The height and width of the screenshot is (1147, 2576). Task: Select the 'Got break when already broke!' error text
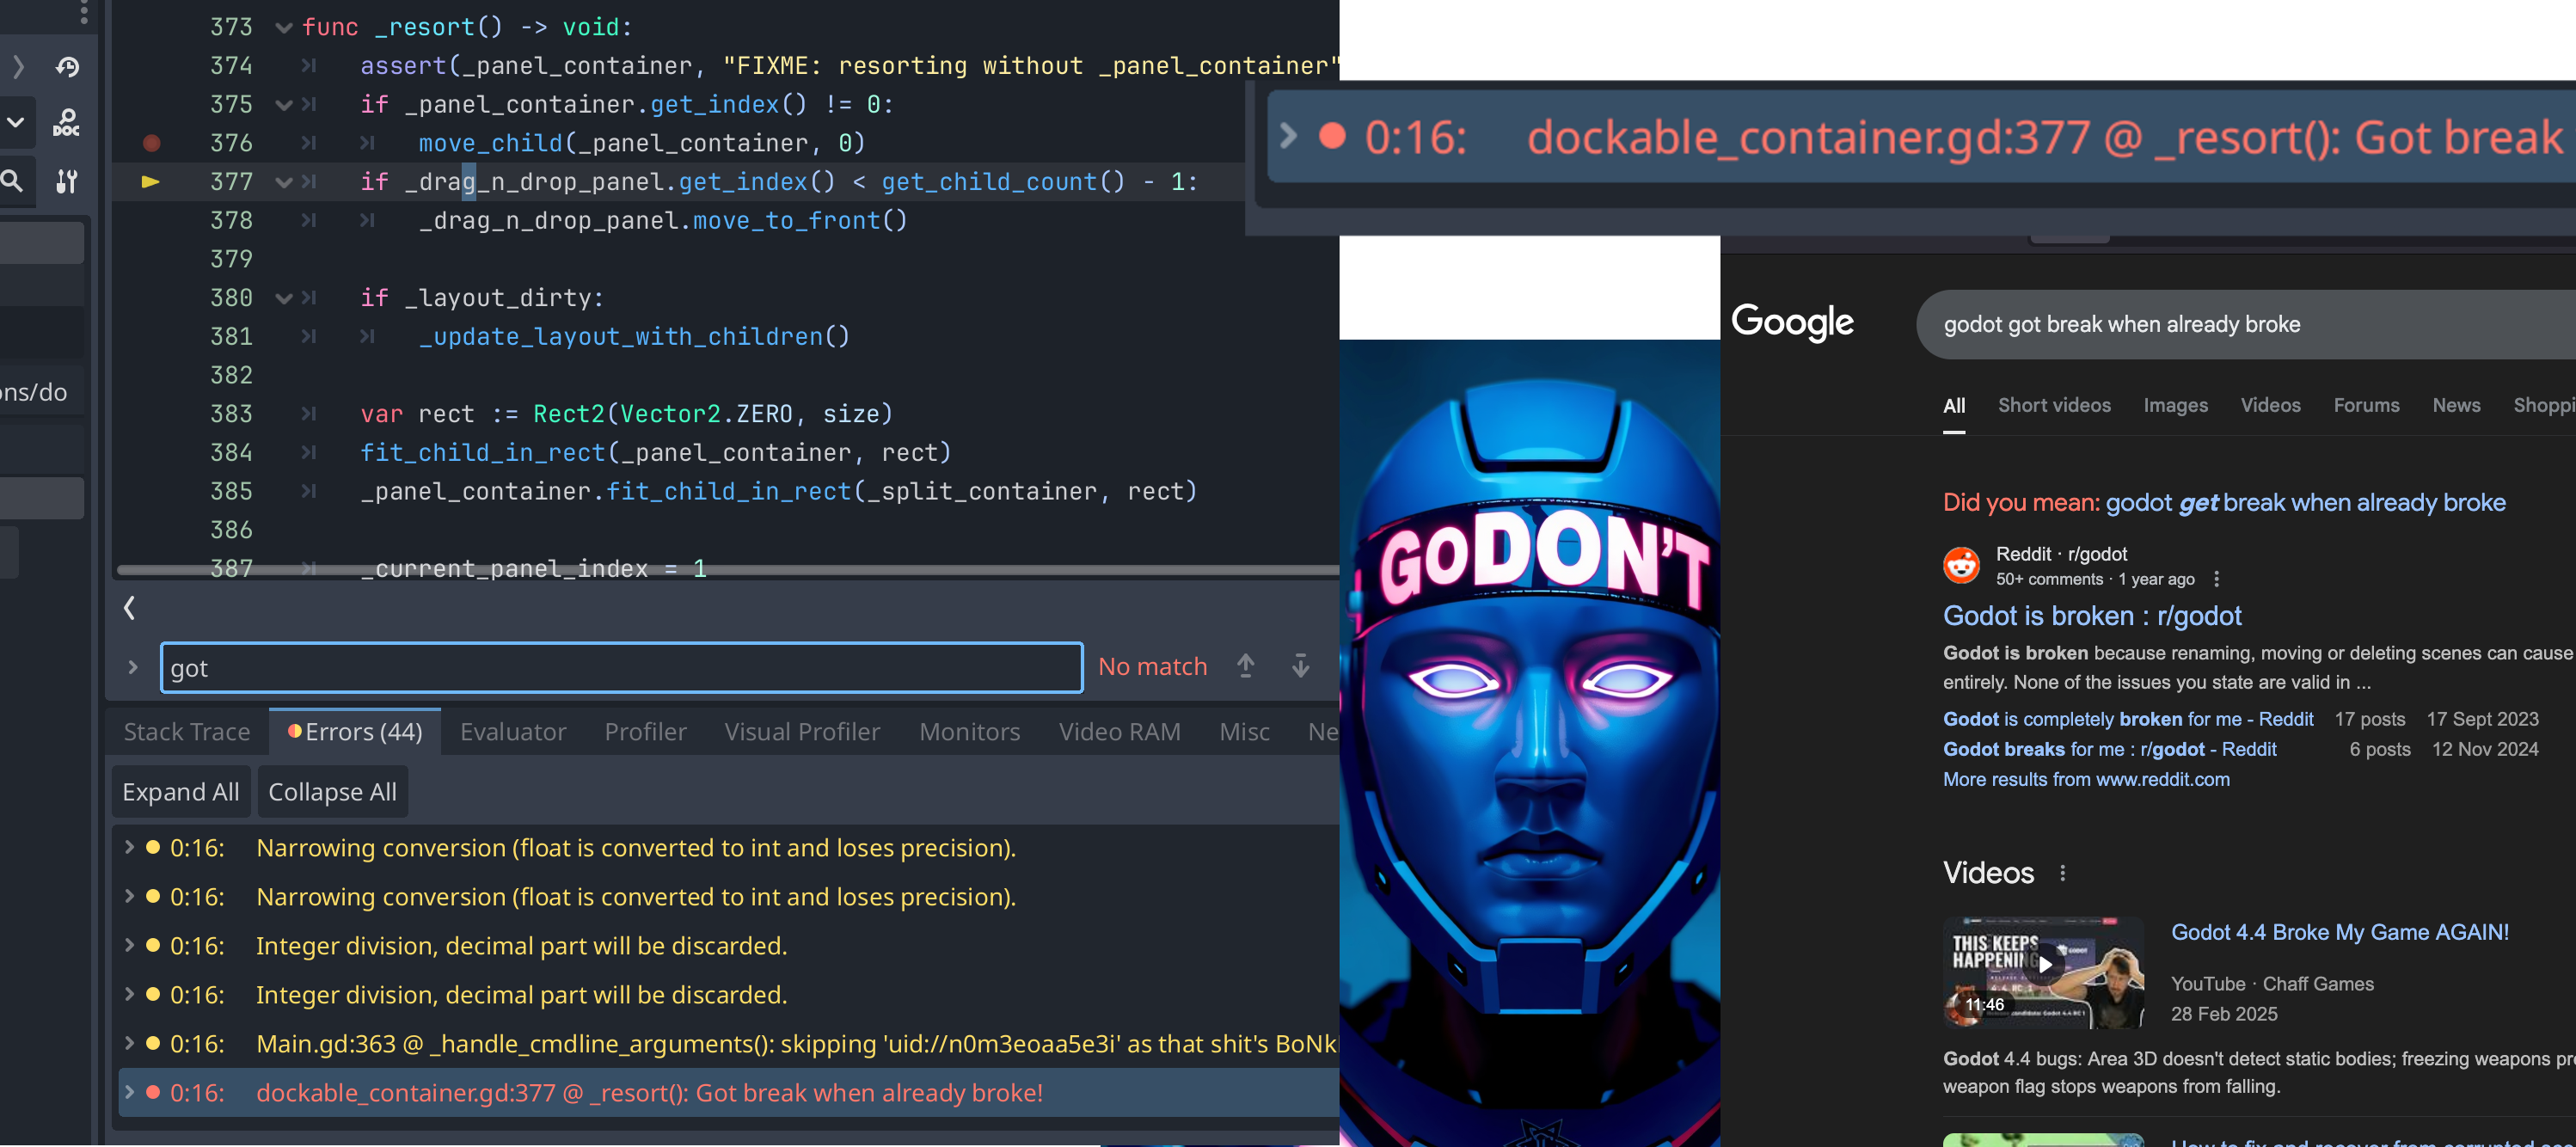pos(869,1093)
